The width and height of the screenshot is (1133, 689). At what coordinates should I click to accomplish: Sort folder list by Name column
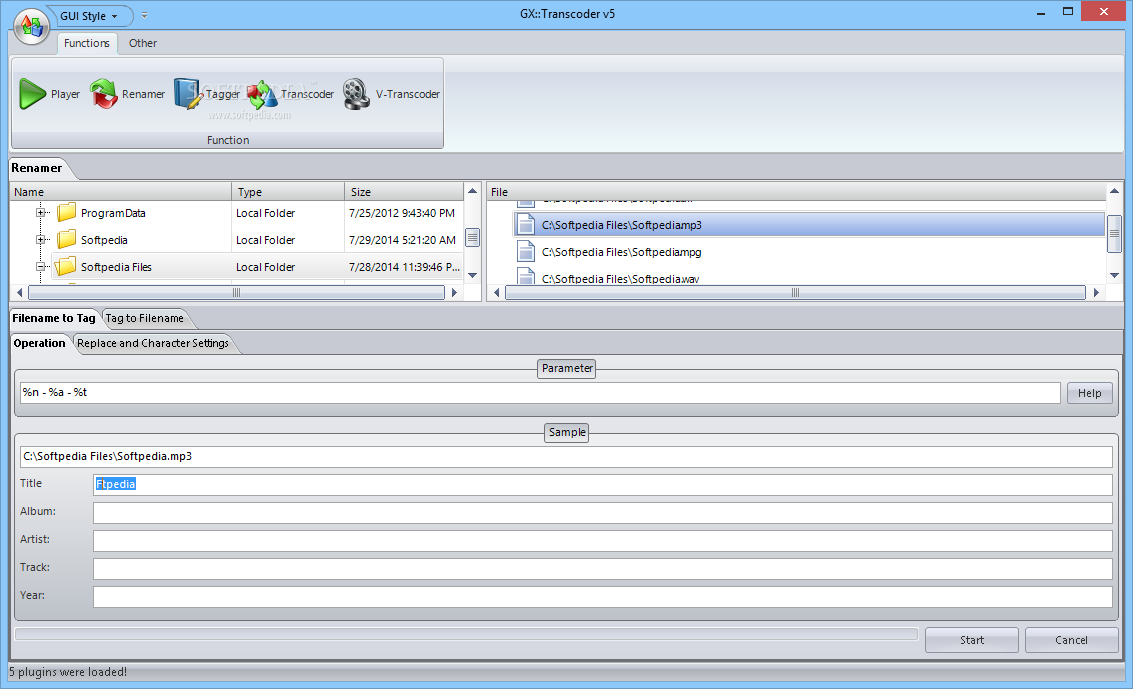click(121, 192)
